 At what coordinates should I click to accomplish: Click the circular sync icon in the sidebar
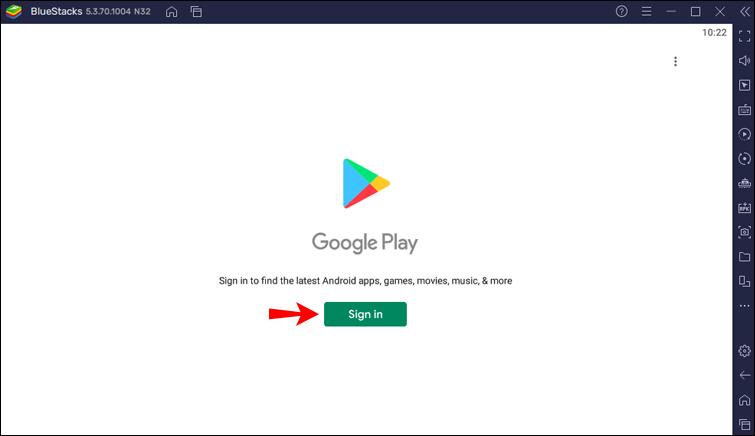(744, 159)
